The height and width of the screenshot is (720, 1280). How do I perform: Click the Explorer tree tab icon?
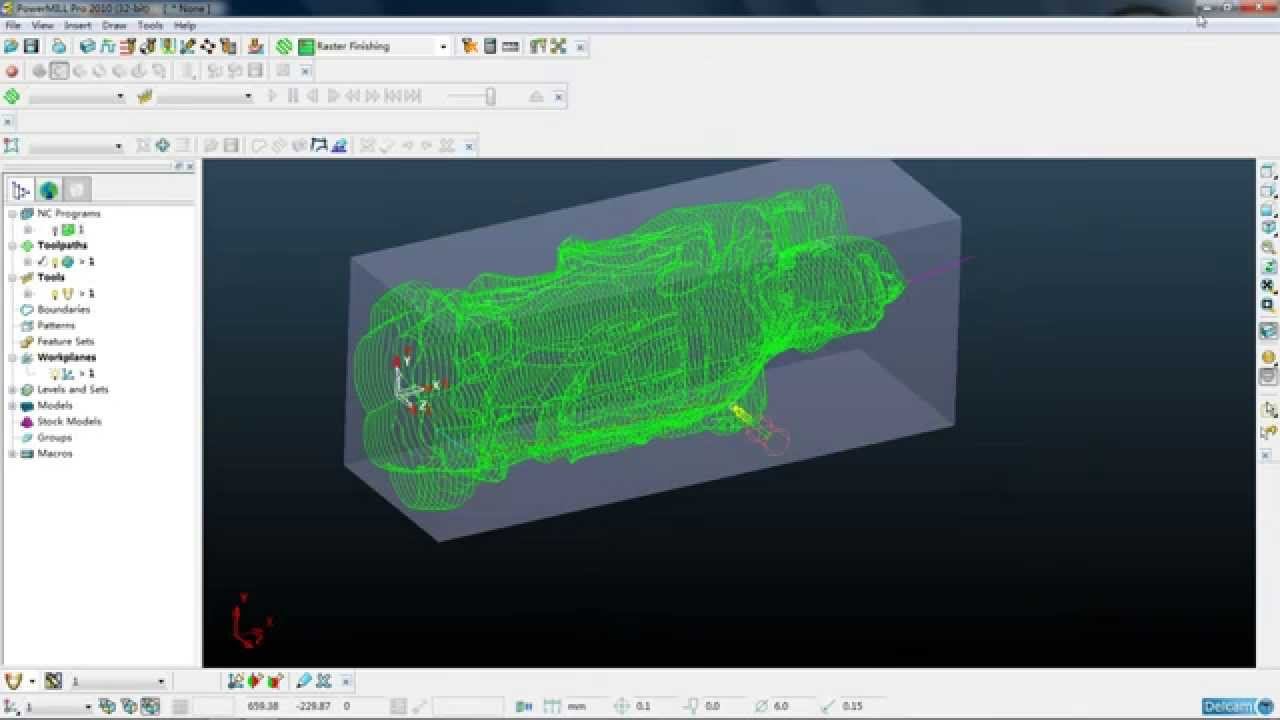pos(20,190)
